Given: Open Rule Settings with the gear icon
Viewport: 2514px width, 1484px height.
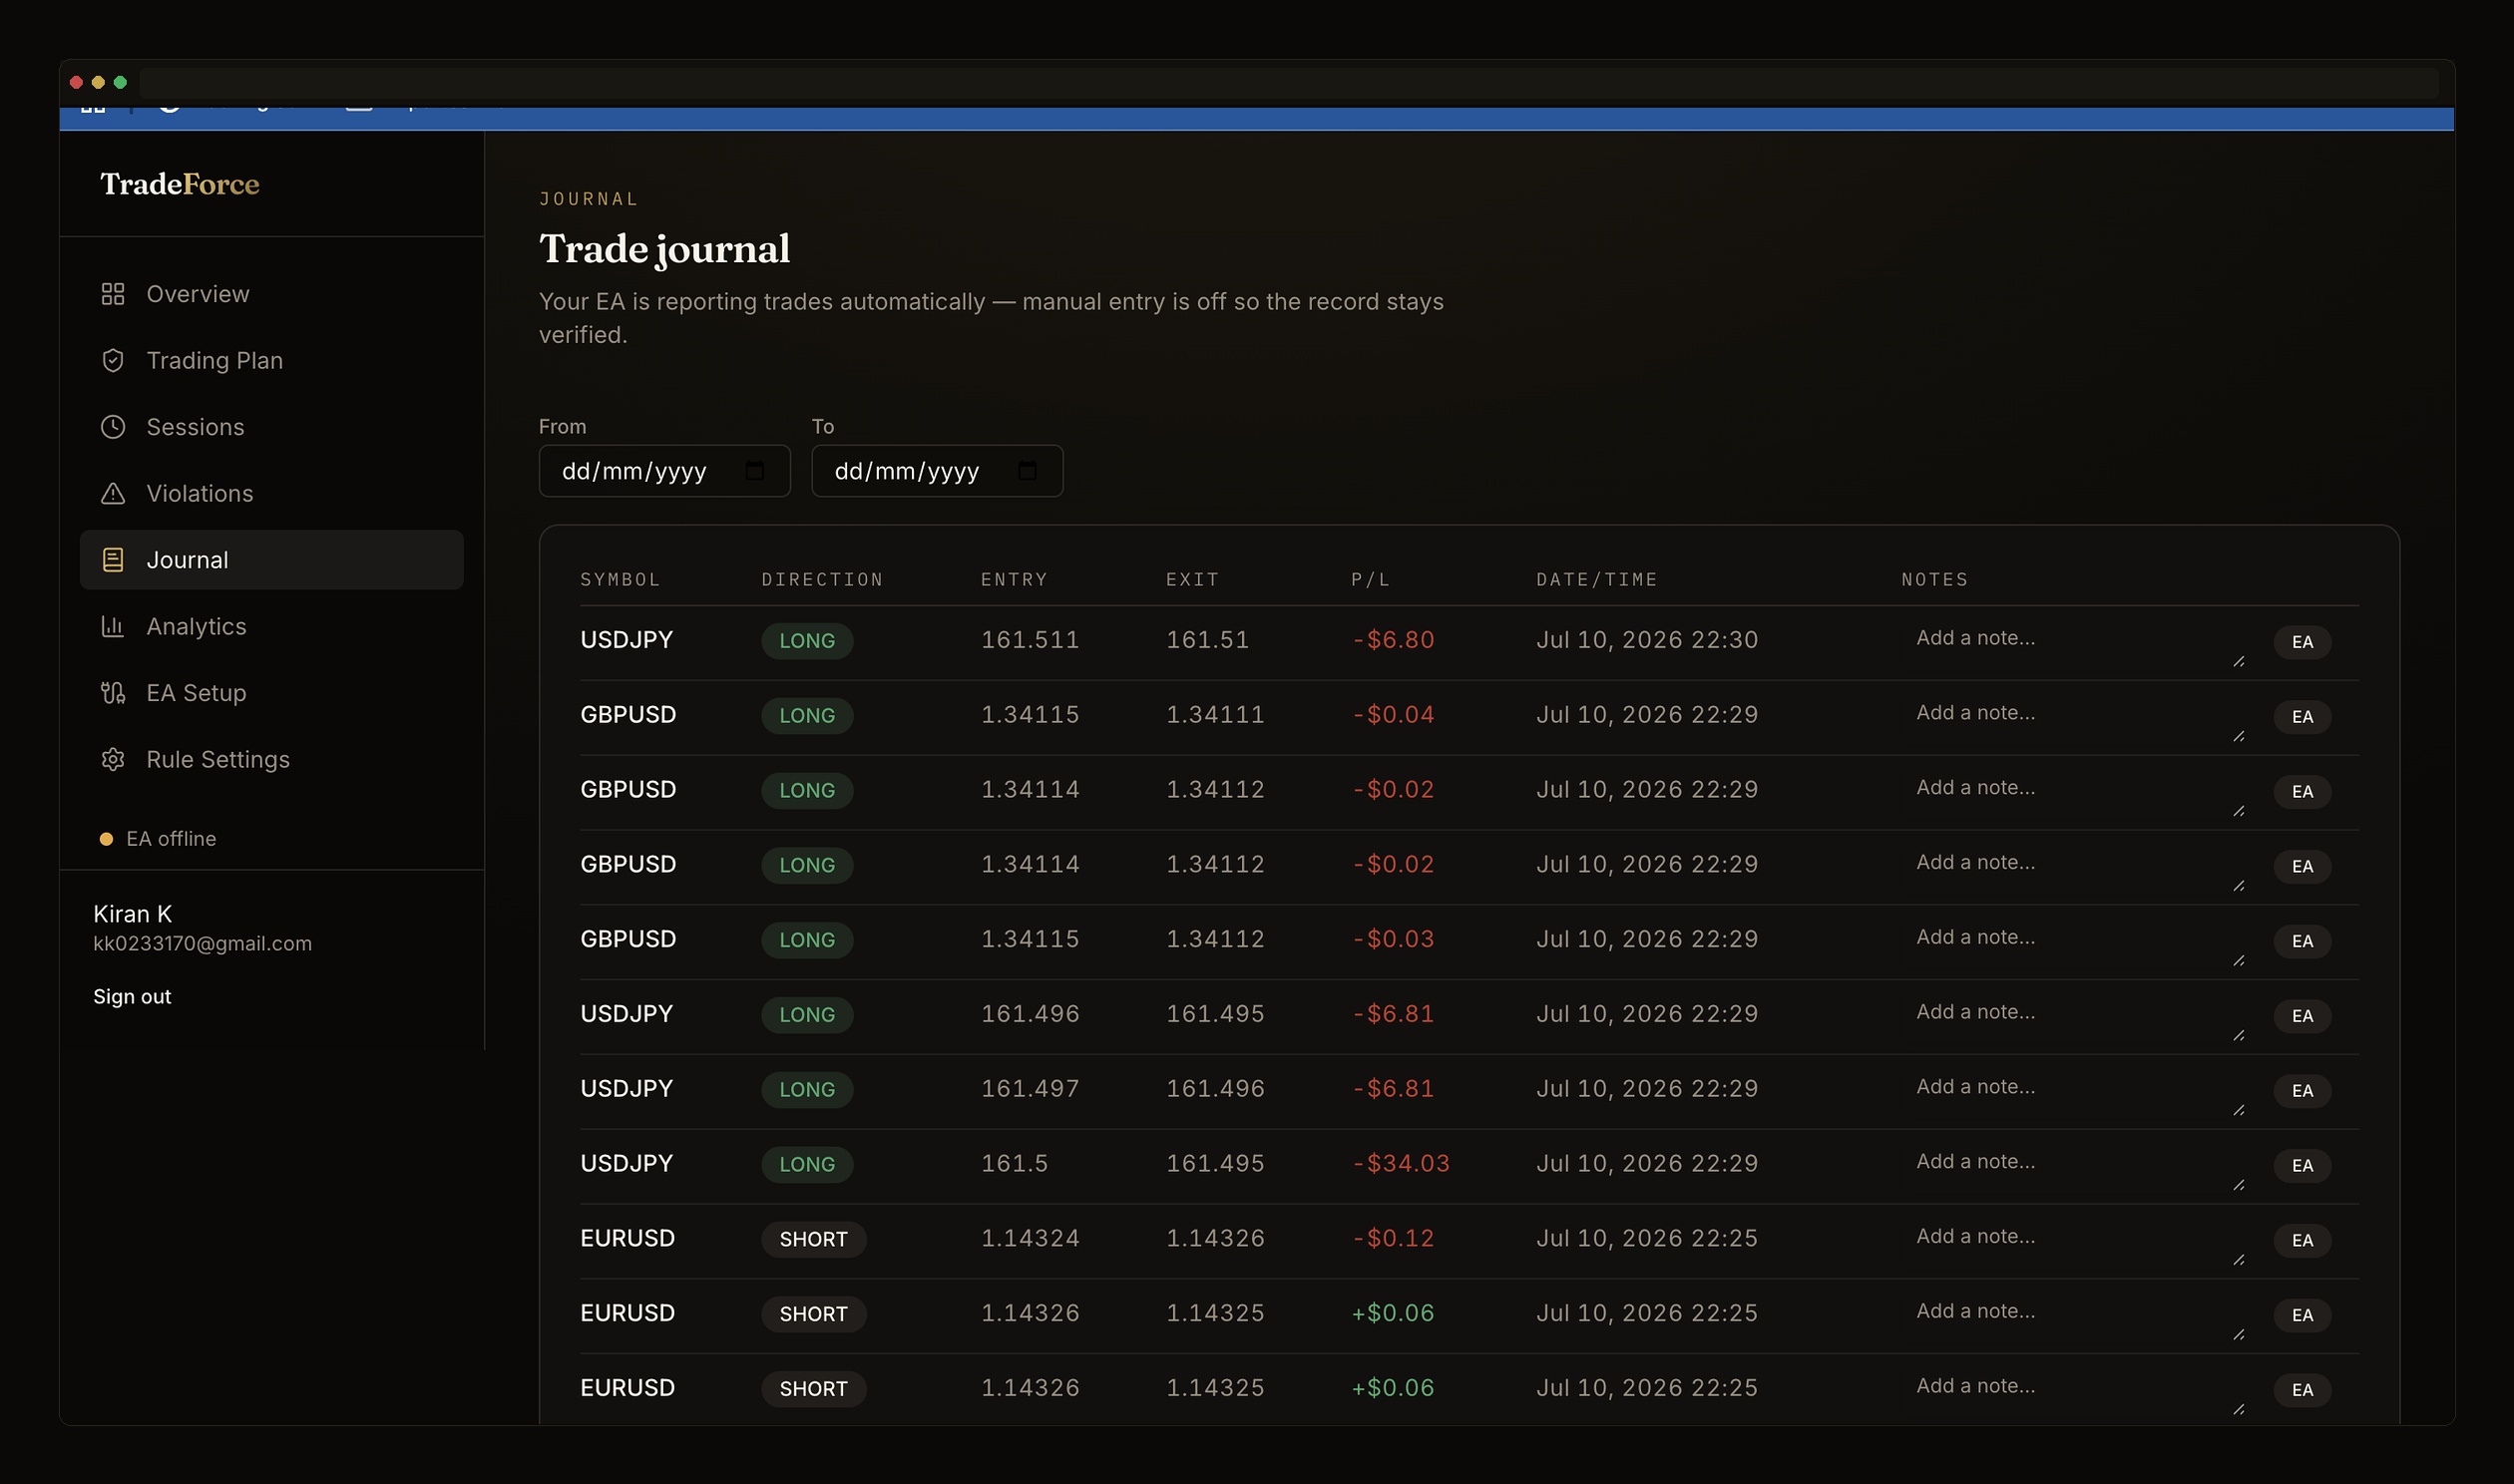Looking at the screenshot, I should (271, 759).
